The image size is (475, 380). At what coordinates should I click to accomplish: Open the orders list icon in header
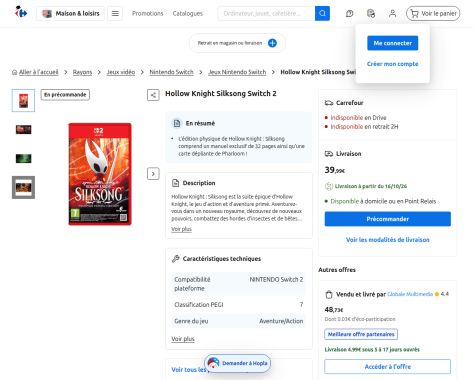tap(371, 13)
